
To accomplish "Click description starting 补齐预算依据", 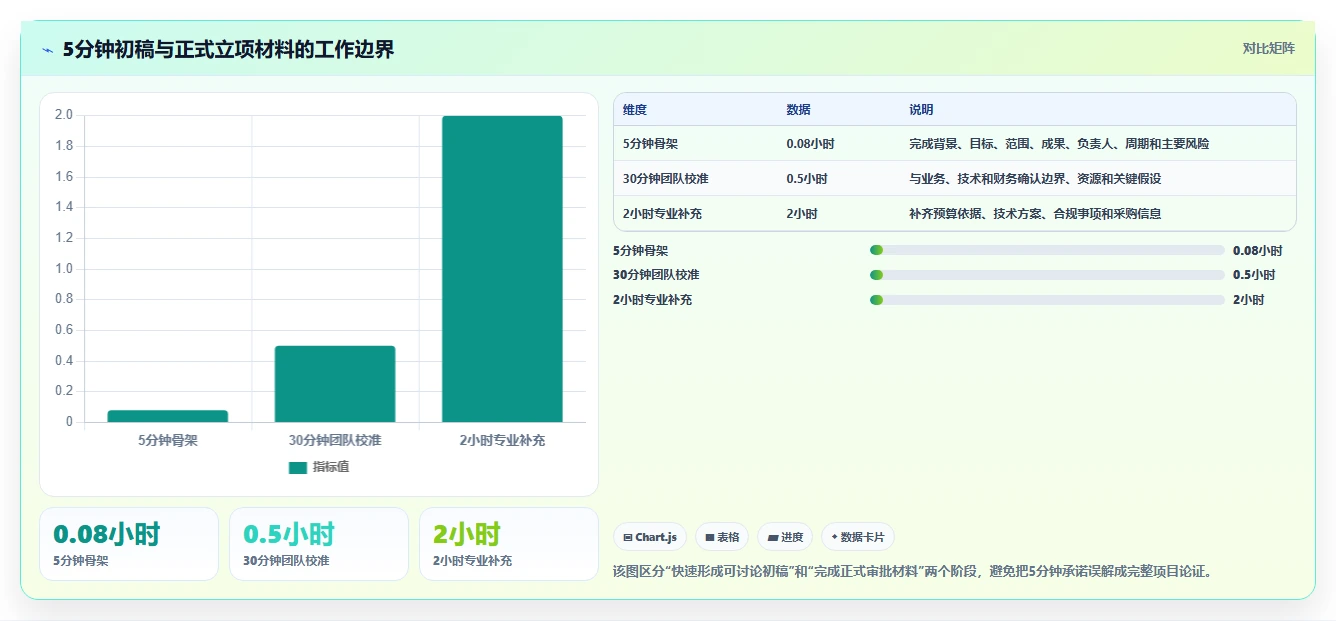I will [x=1035, y=214].
